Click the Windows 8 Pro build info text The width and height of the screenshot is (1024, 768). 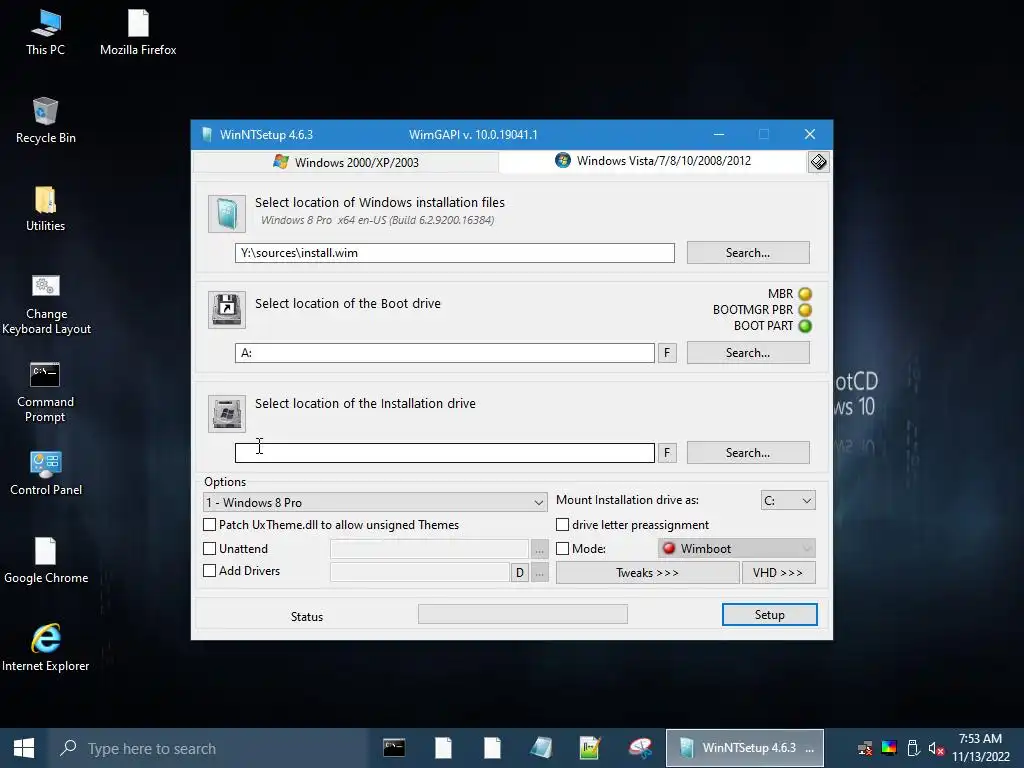[x=377, y=220]
